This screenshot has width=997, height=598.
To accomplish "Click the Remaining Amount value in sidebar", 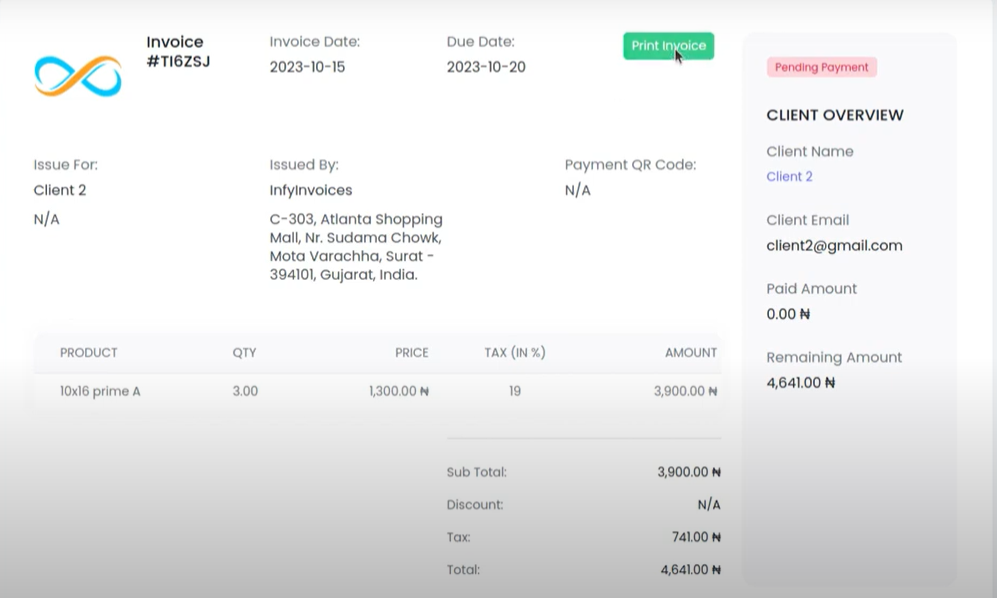I will coord(800,383).
